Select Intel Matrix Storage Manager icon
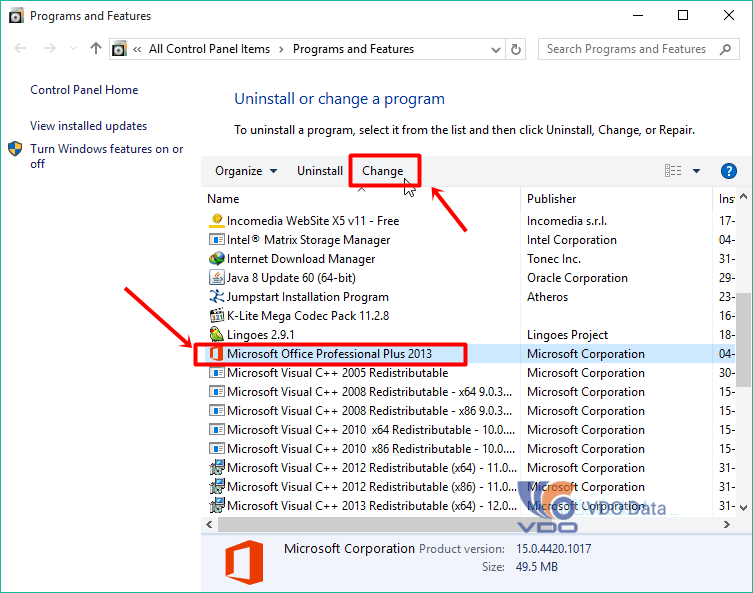The height and width of the screenshot is (593, 753). click(217, 239)
